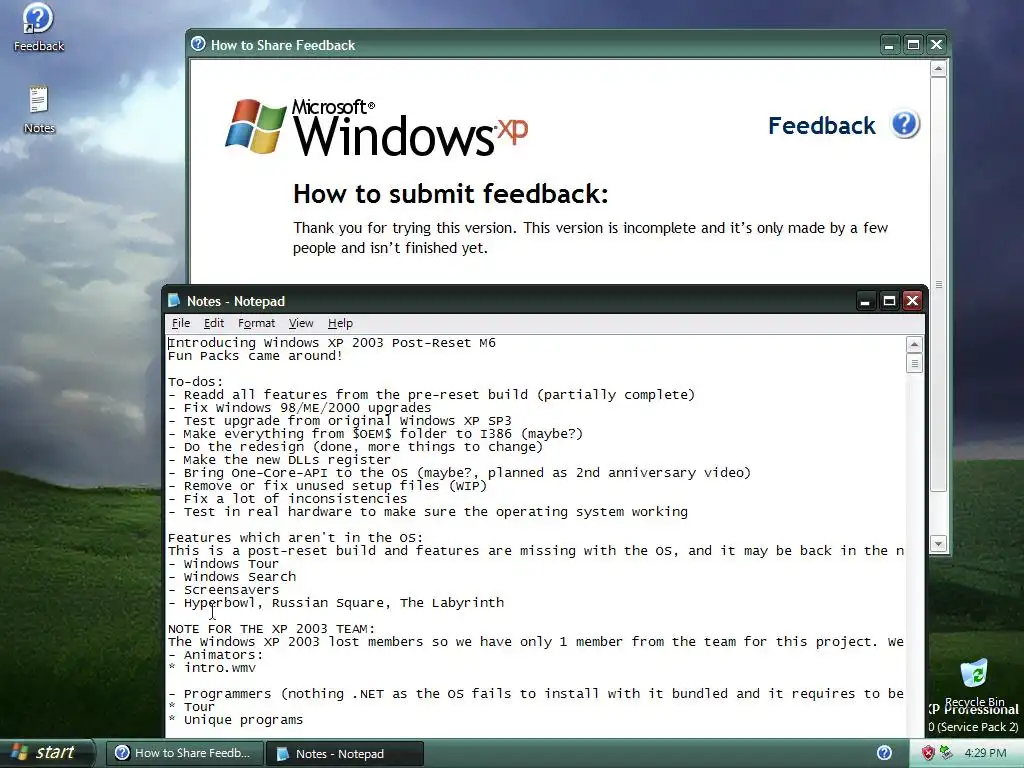Screen dimensions: 1024x768
Task: Open the Help menu in Notepad
Action: [340, 323]
